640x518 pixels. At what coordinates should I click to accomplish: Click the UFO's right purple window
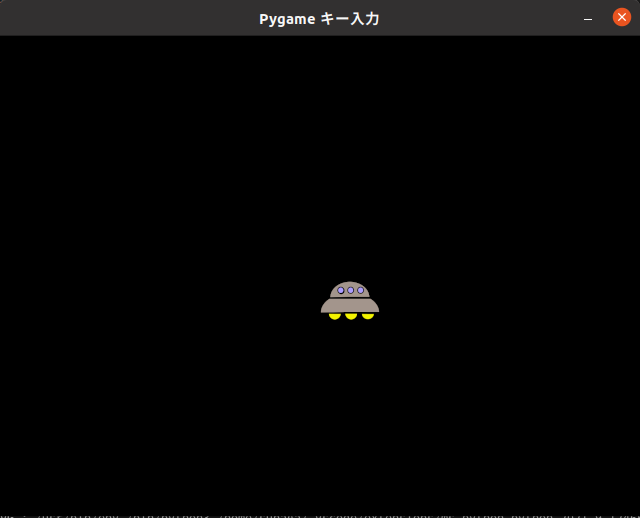point(360,290)
